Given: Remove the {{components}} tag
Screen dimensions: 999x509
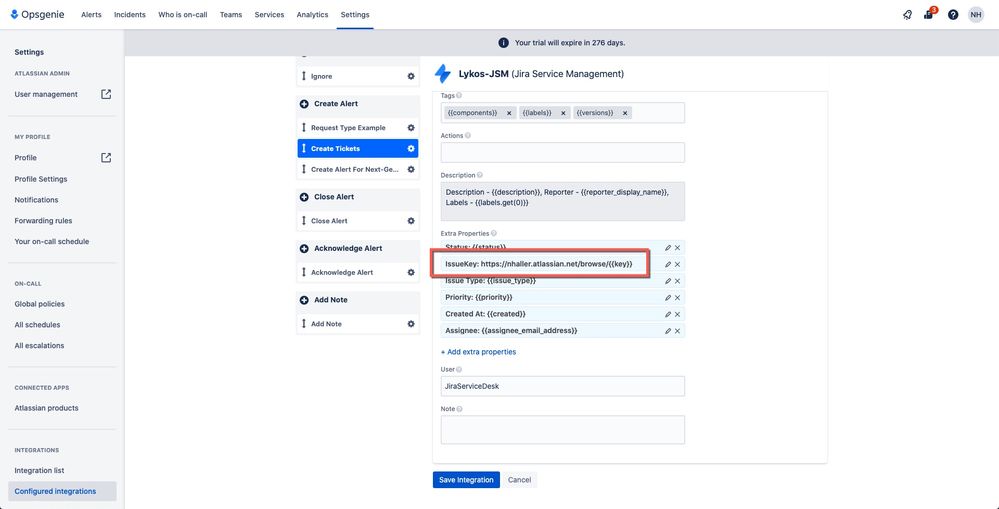Looking at the screenshot, I should click(508, 113).
